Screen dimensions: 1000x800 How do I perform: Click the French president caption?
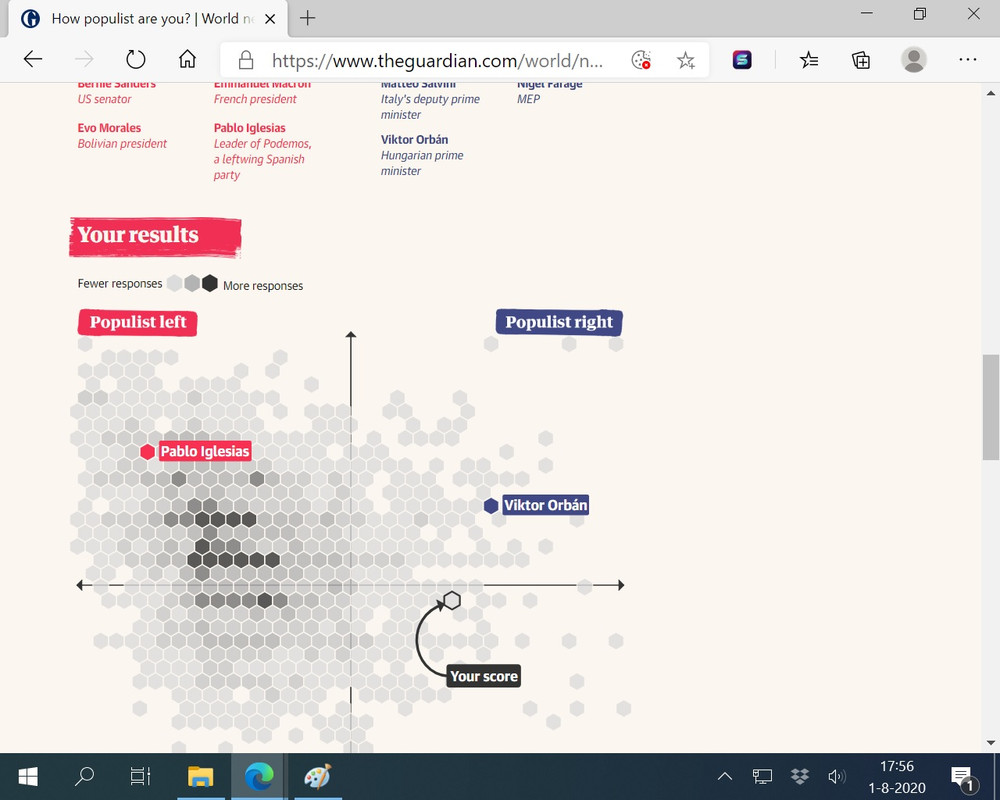[x=255, y=99]
